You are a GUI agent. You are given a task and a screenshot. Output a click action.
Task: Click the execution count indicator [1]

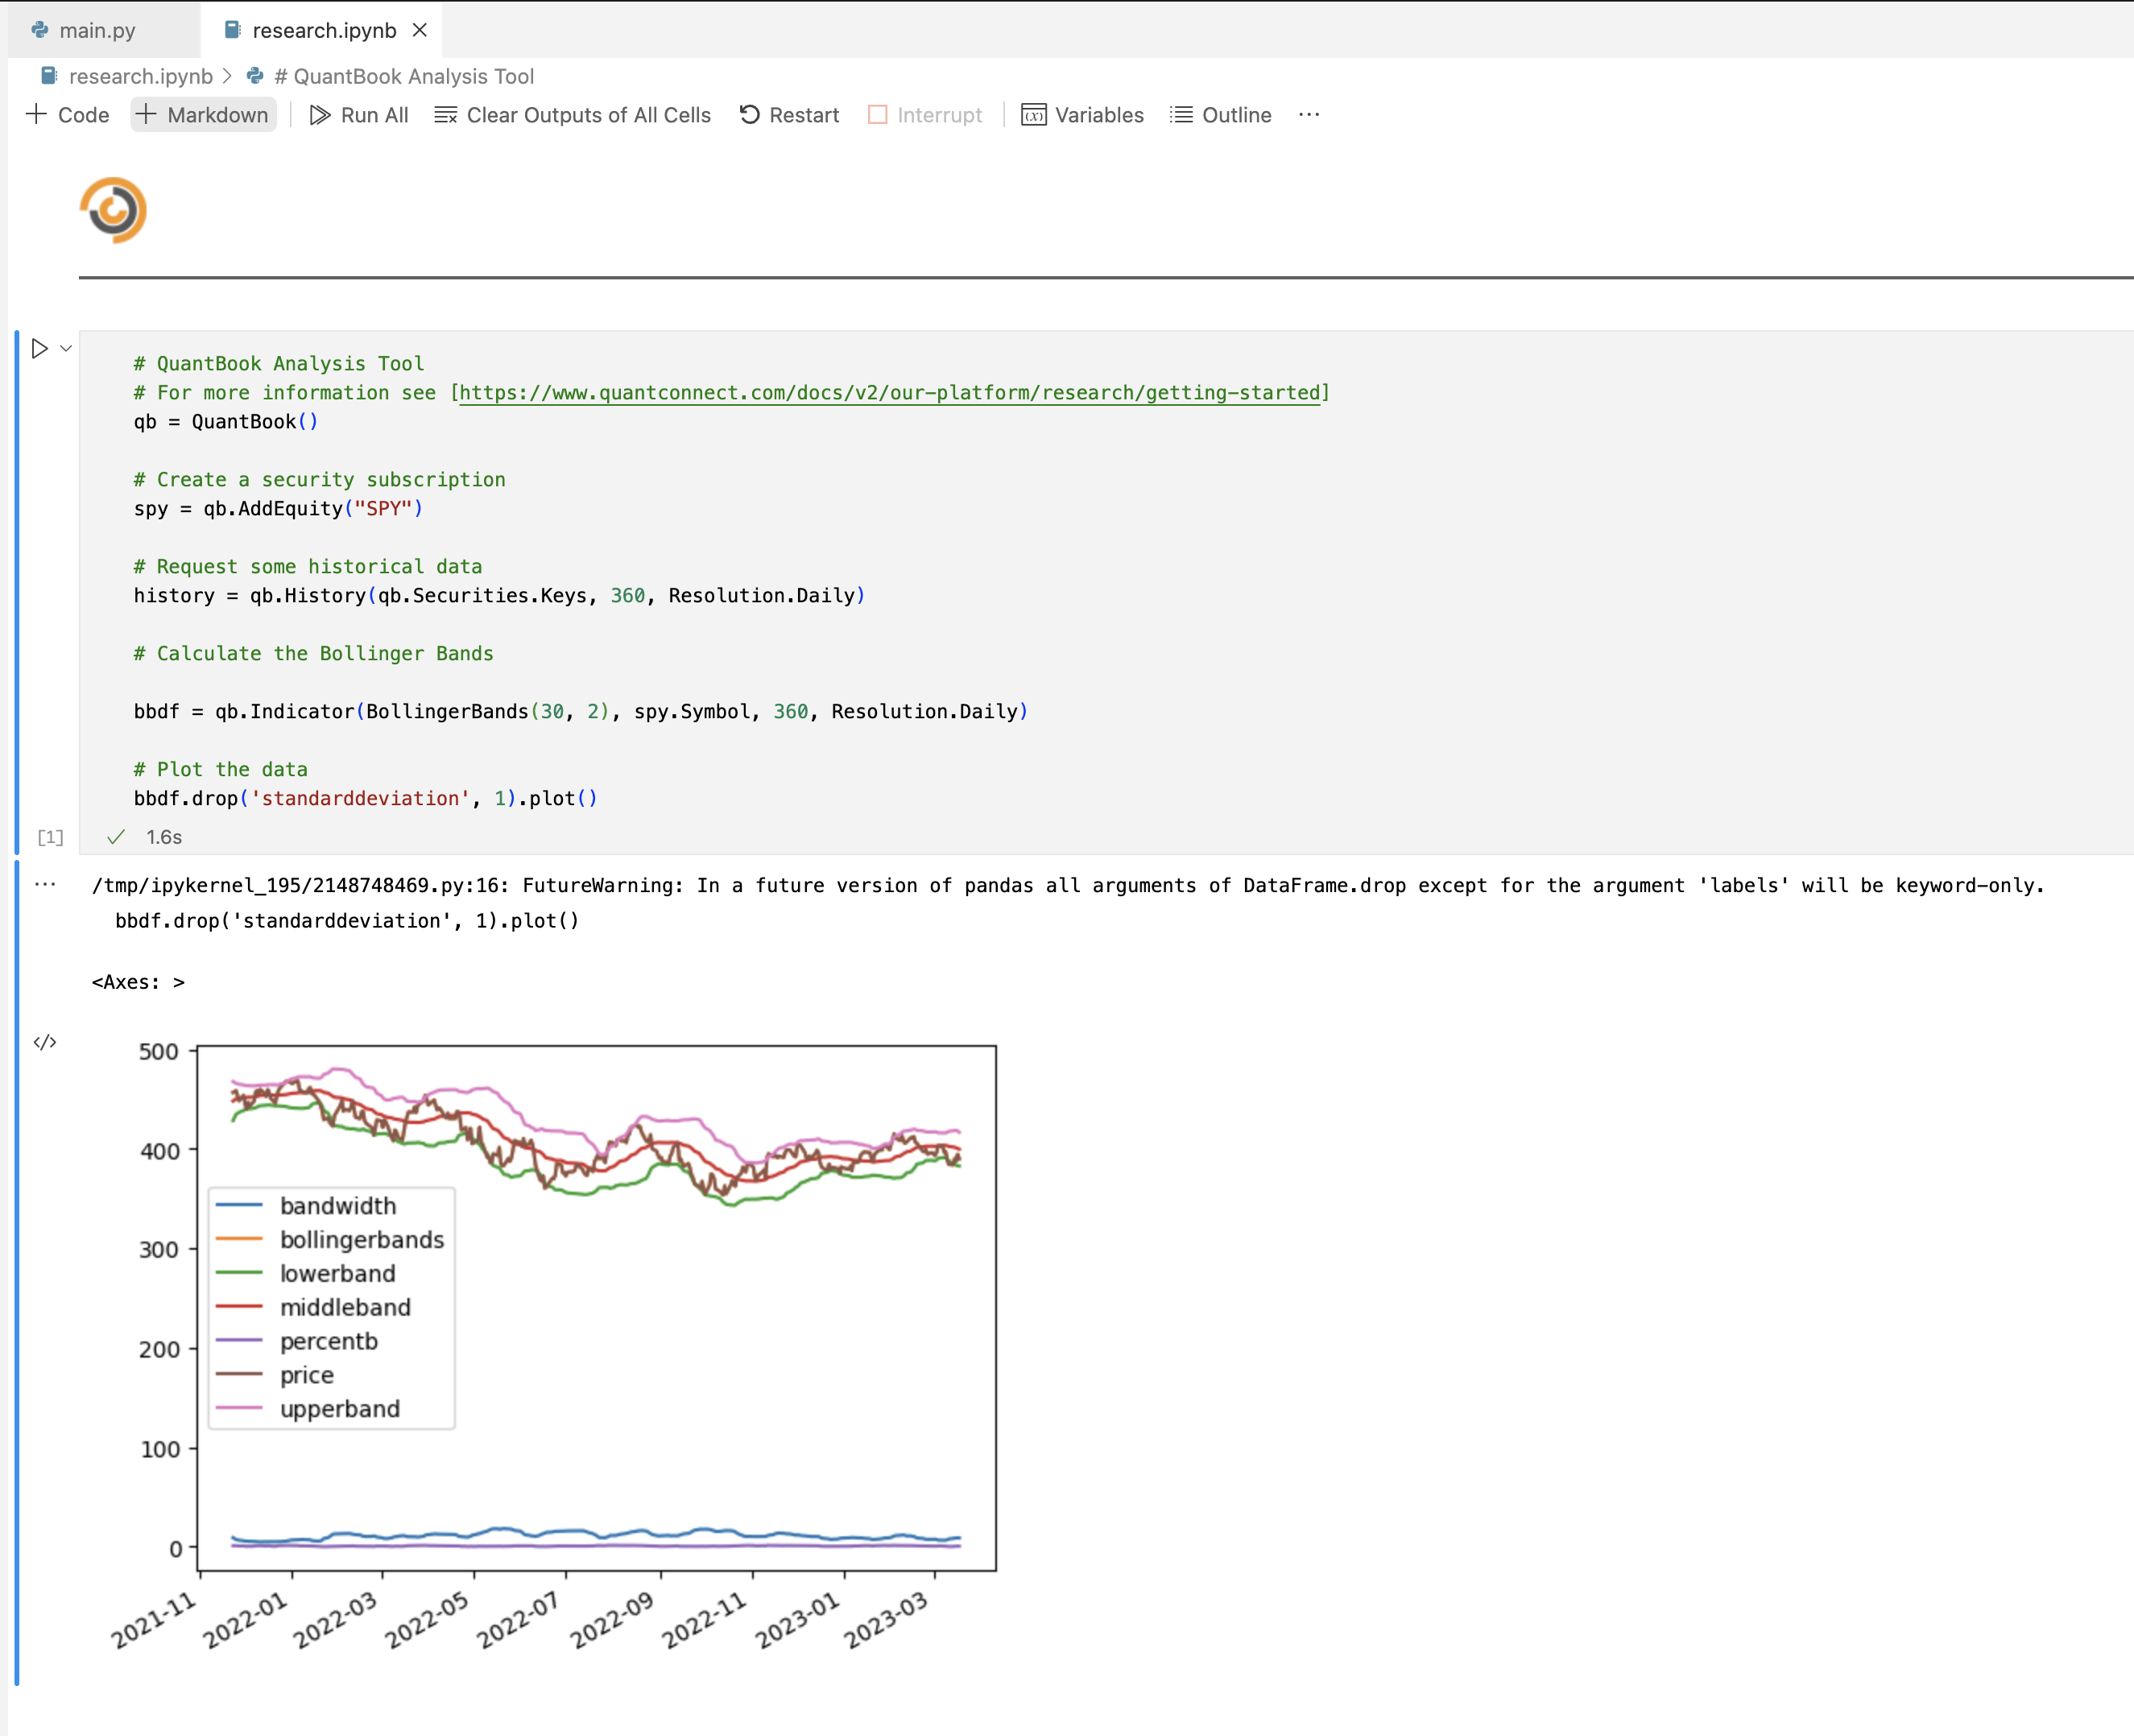pyautogui.click(x=49, y=837)
